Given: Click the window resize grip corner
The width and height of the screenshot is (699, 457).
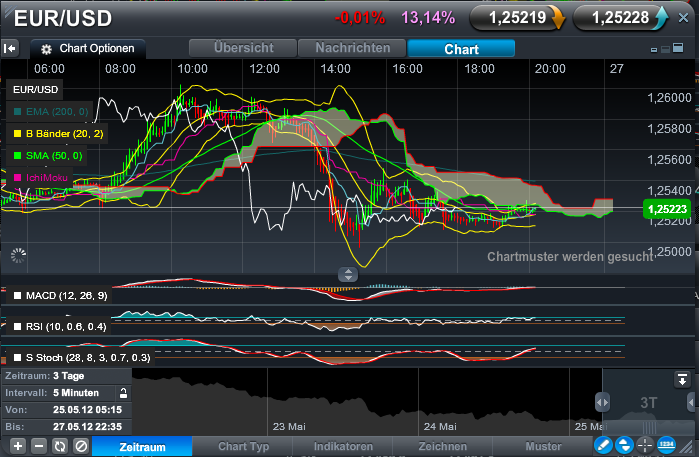Looking at the screenshot, I should click(x=687, y=447).
